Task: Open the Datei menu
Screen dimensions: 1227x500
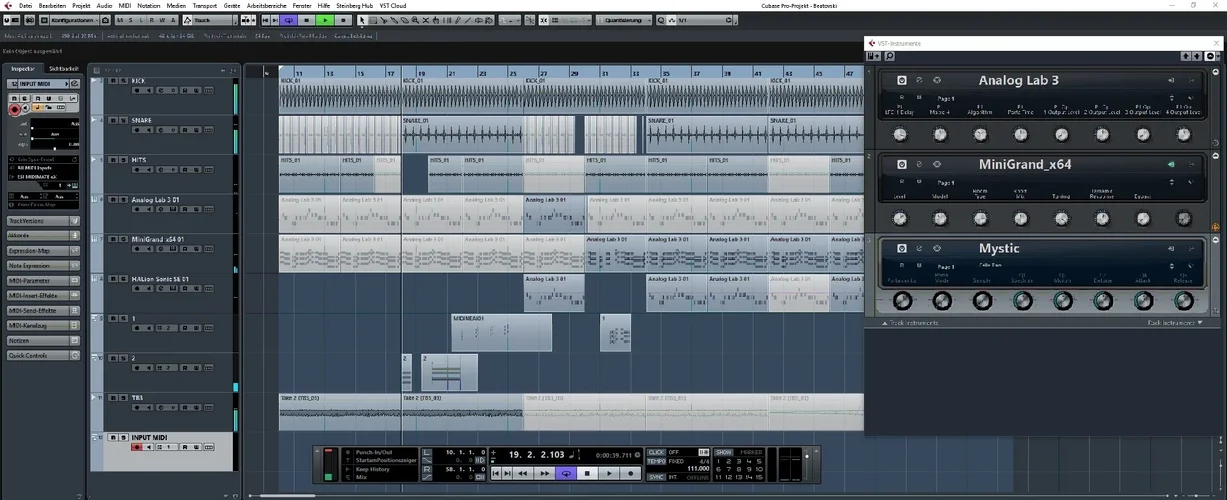Action: coord(25,6)
